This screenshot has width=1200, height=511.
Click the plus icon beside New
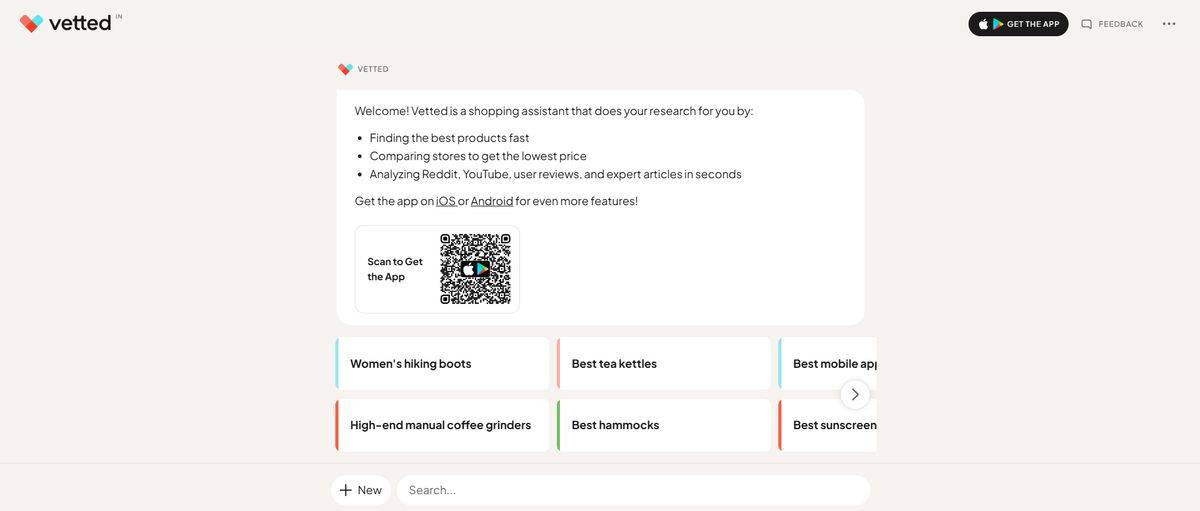(x=346, y=490)
